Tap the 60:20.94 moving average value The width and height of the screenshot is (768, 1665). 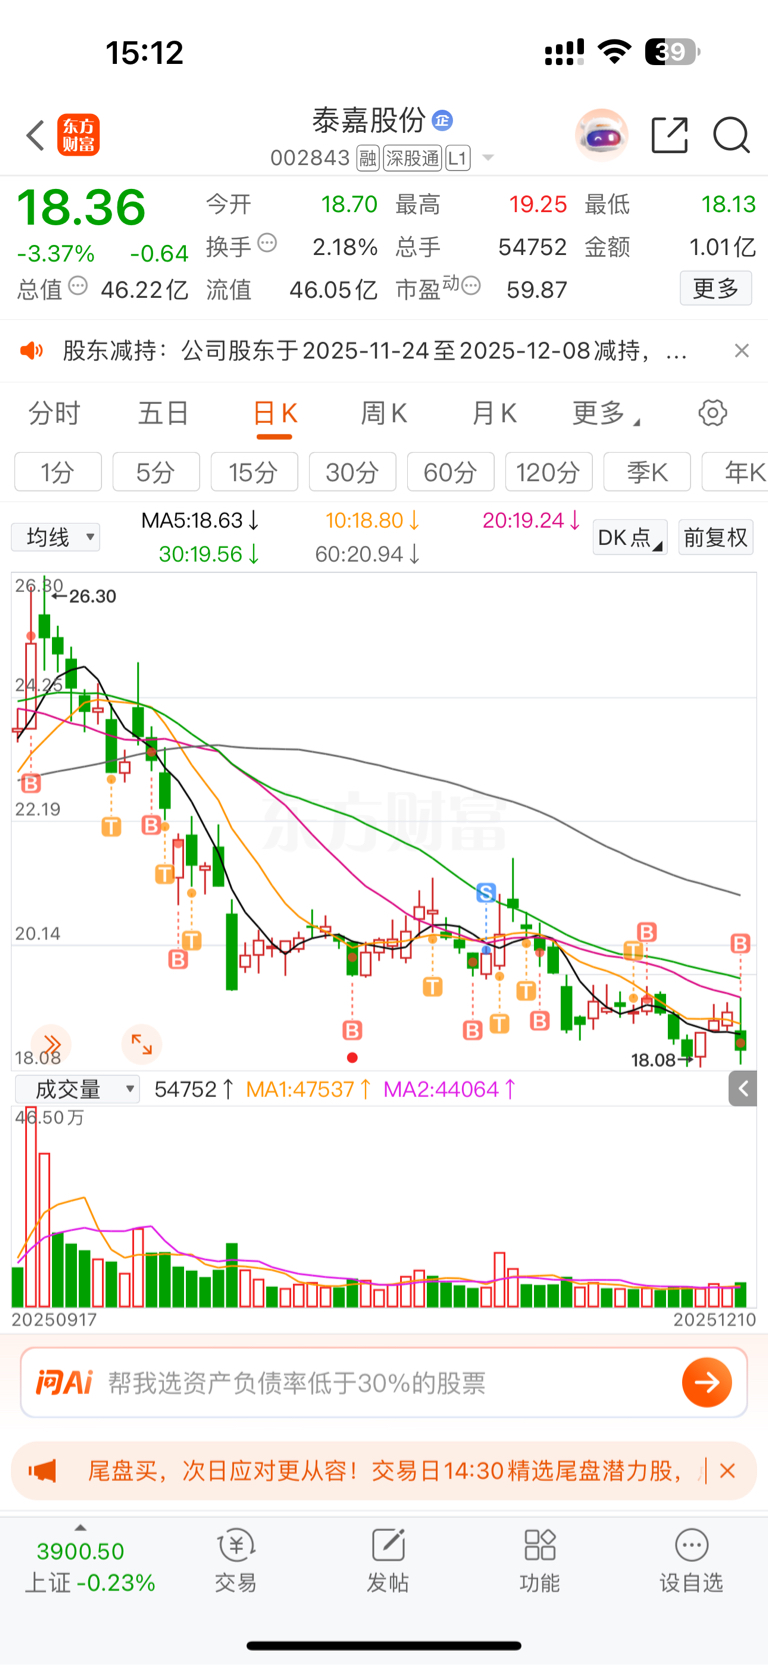pyautogui.click(x=367, y=554)
